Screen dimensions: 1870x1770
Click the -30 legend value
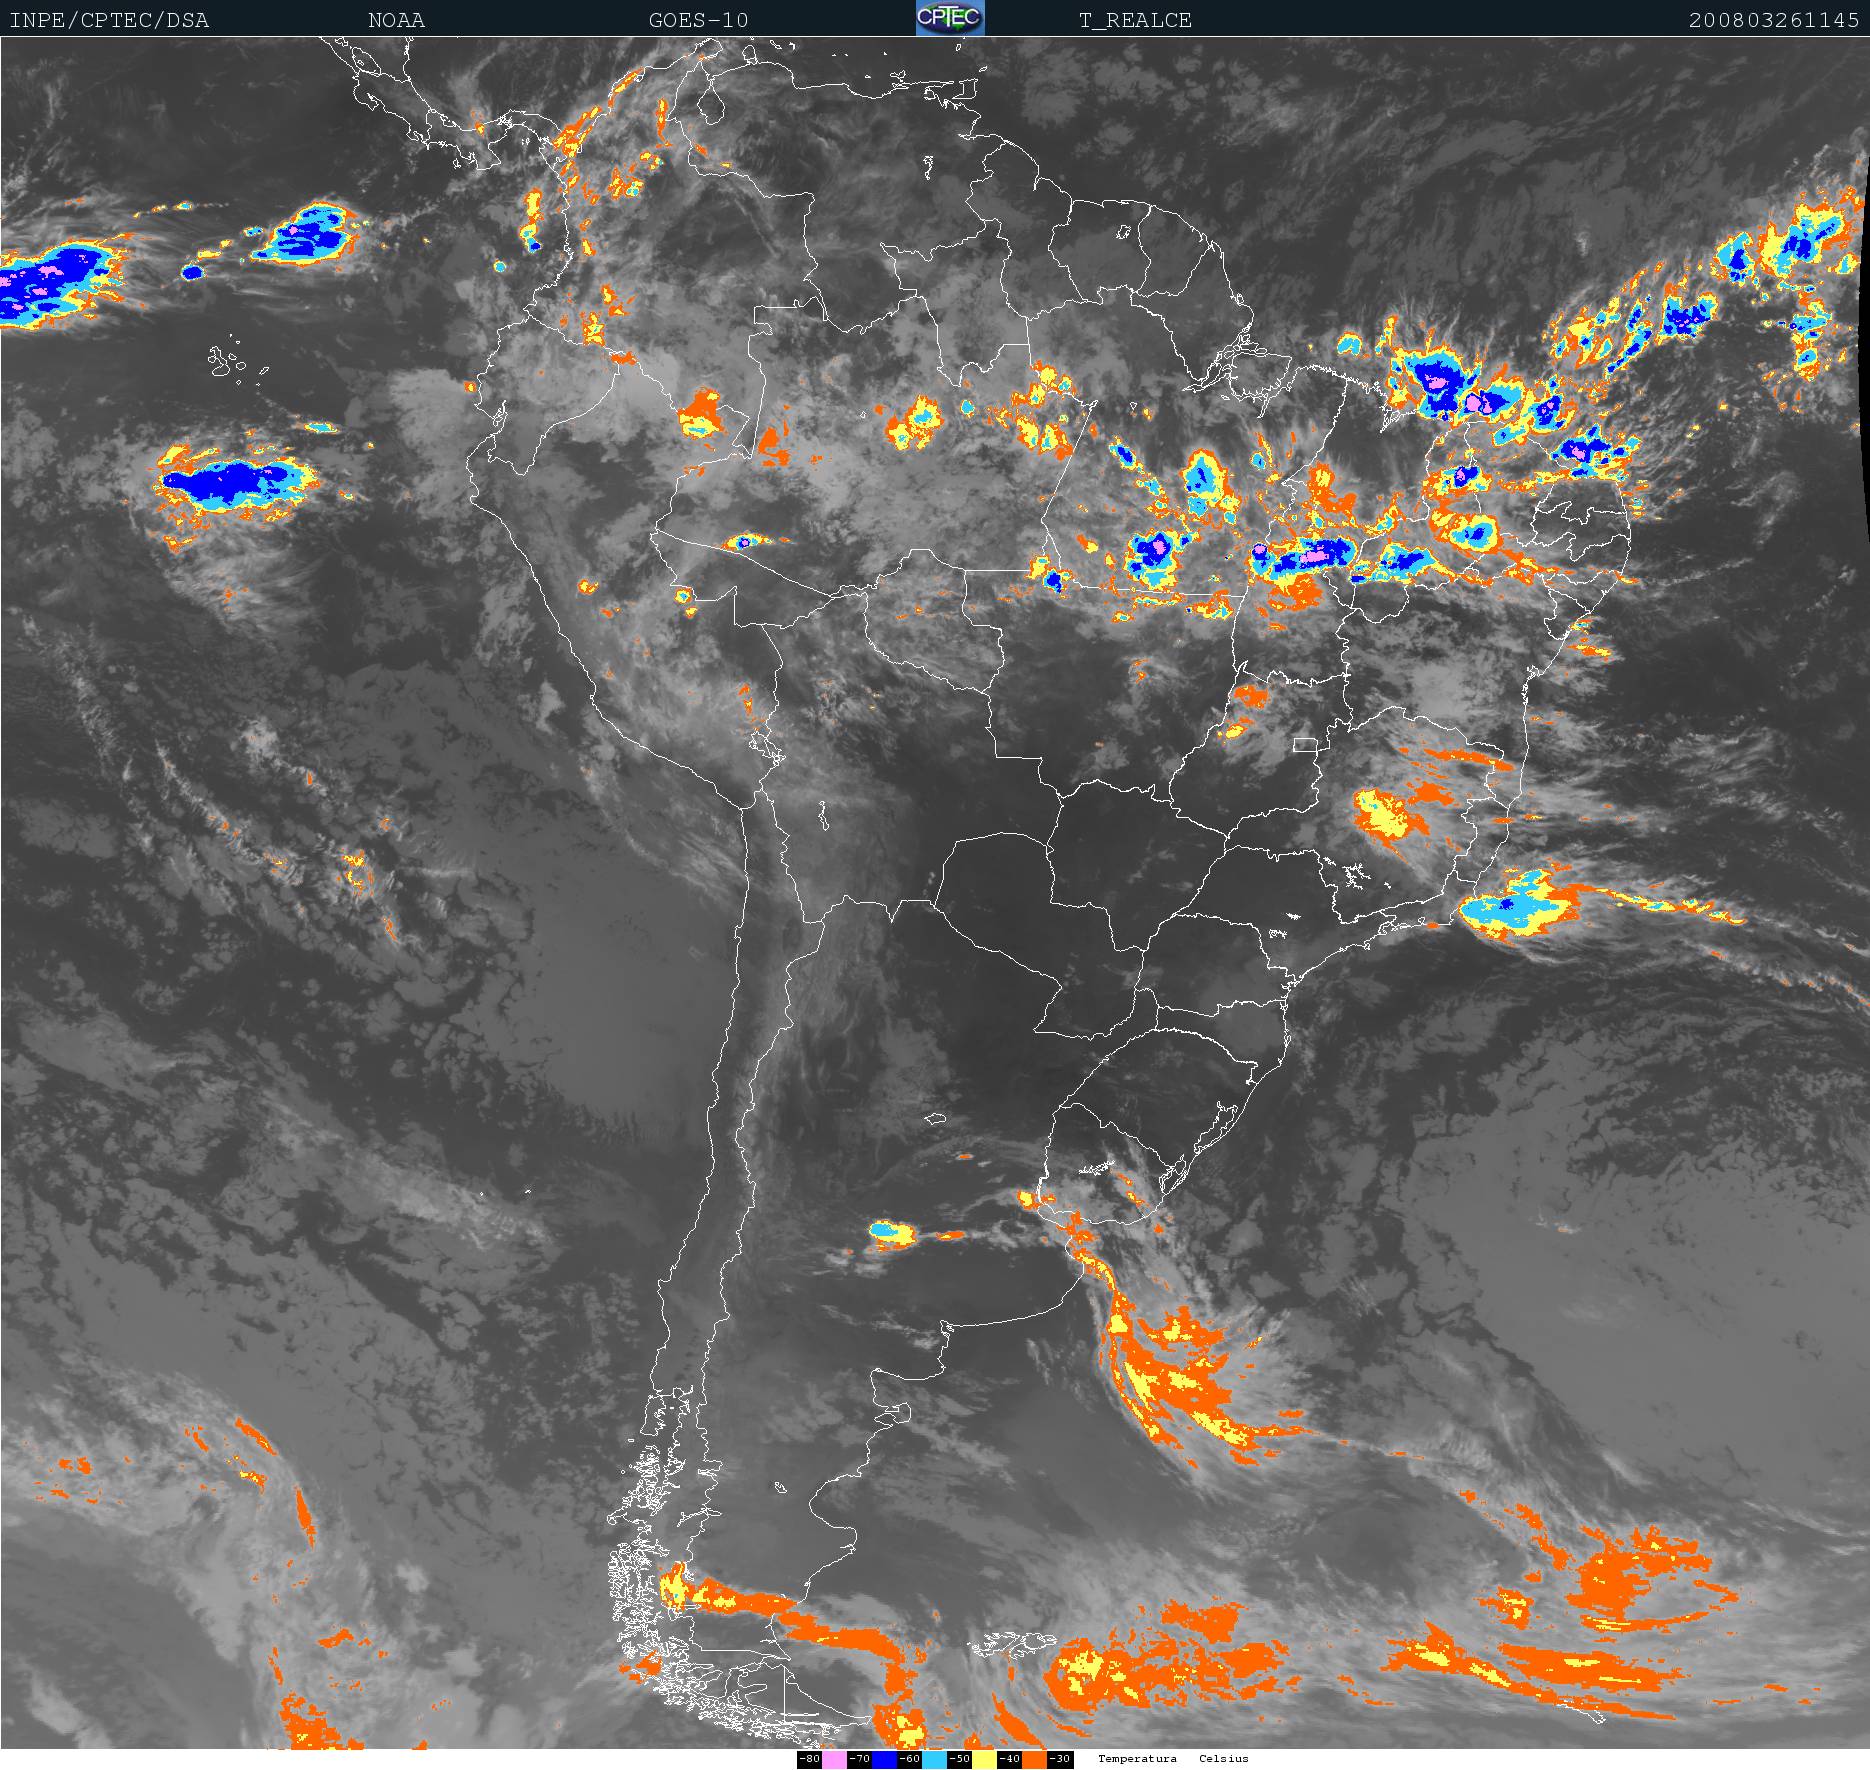(1059, 1759)
